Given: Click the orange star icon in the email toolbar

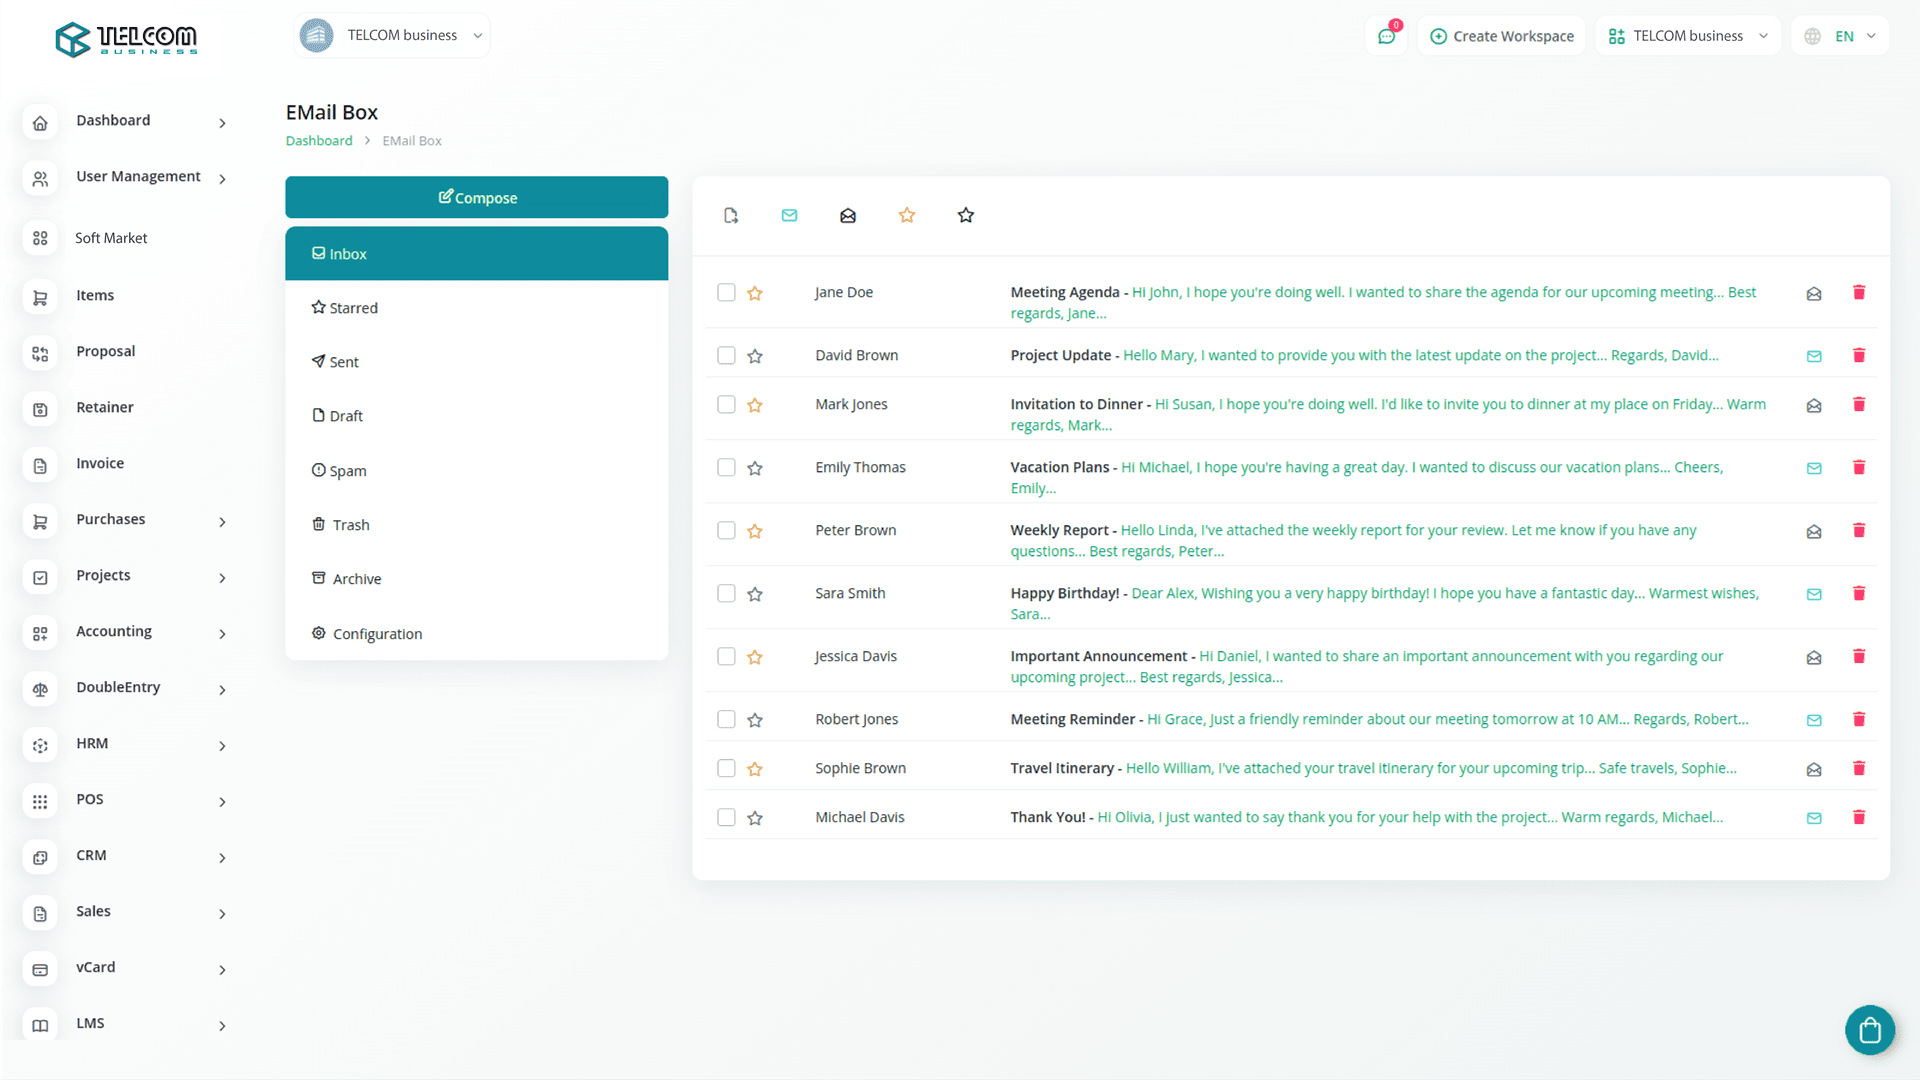Looking at the screenshot, I should (907, 216).
